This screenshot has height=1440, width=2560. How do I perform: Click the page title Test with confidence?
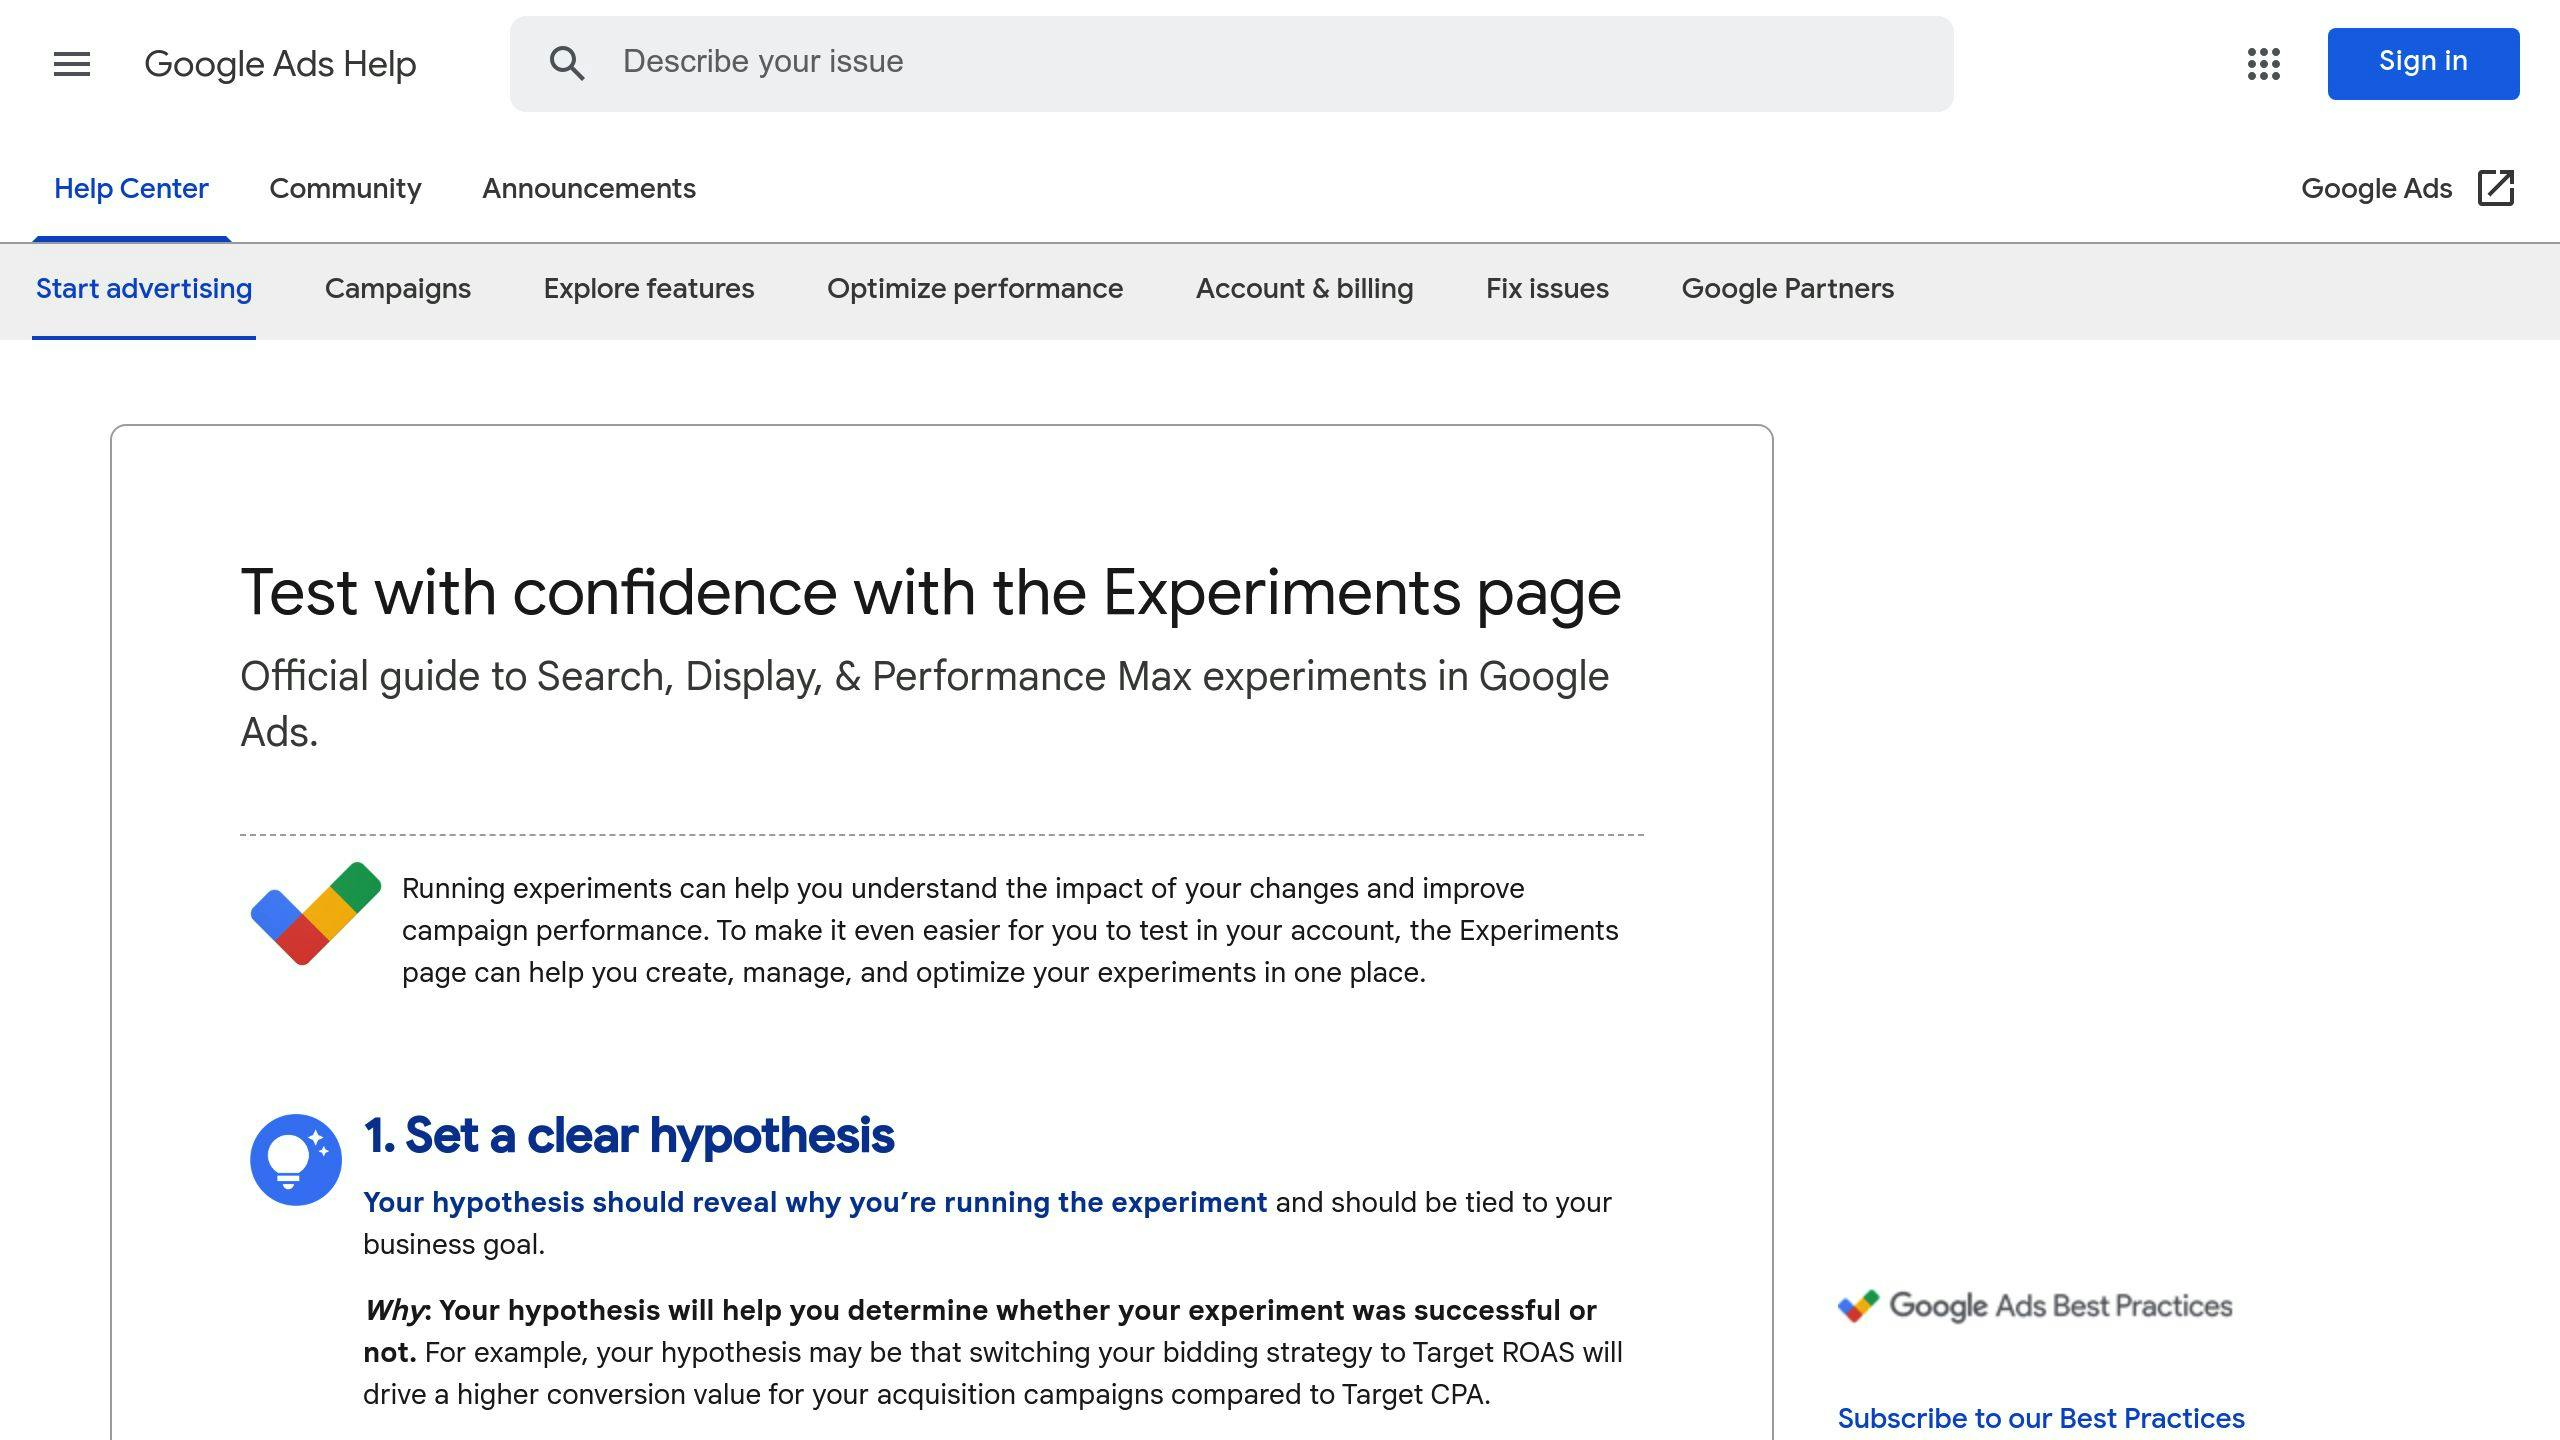pyautogui.click(x=930, y=593)
